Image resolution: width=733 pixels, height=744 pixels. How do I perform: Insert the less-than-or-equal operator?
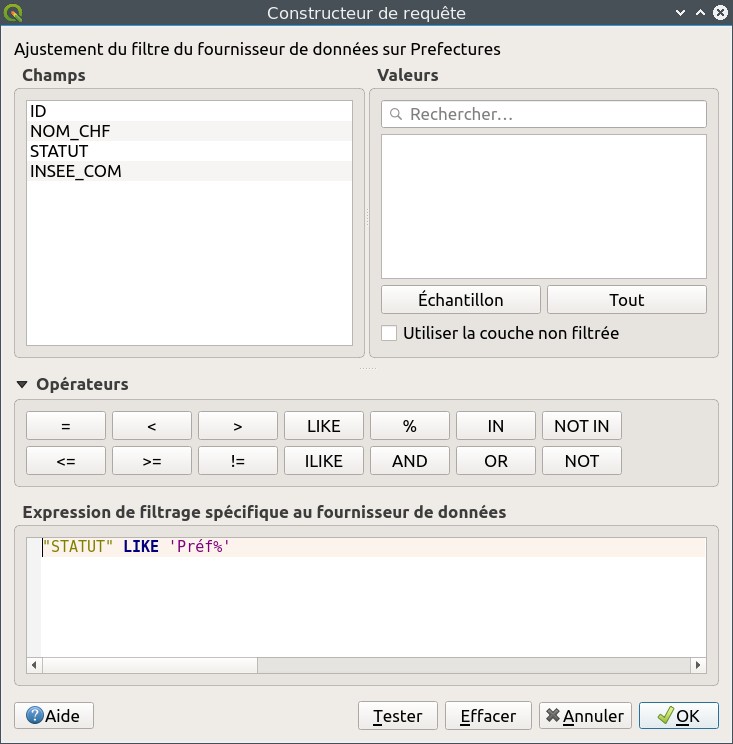click(66, 461)
